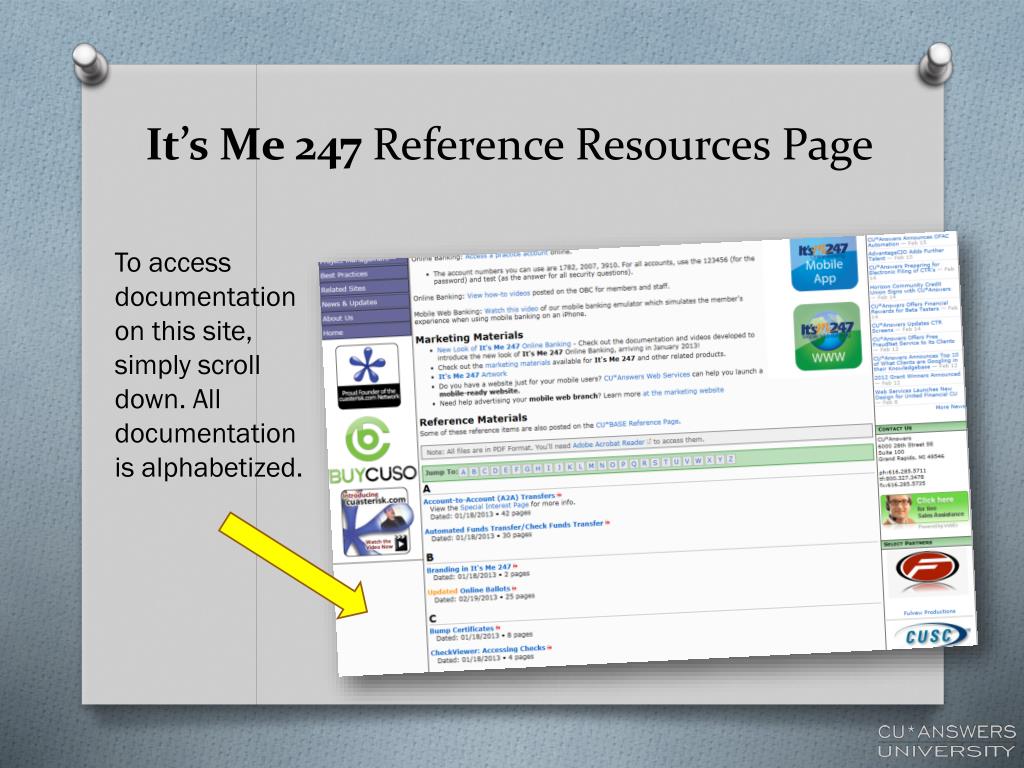Open the BuyCUSO logo

pos(372,452)
